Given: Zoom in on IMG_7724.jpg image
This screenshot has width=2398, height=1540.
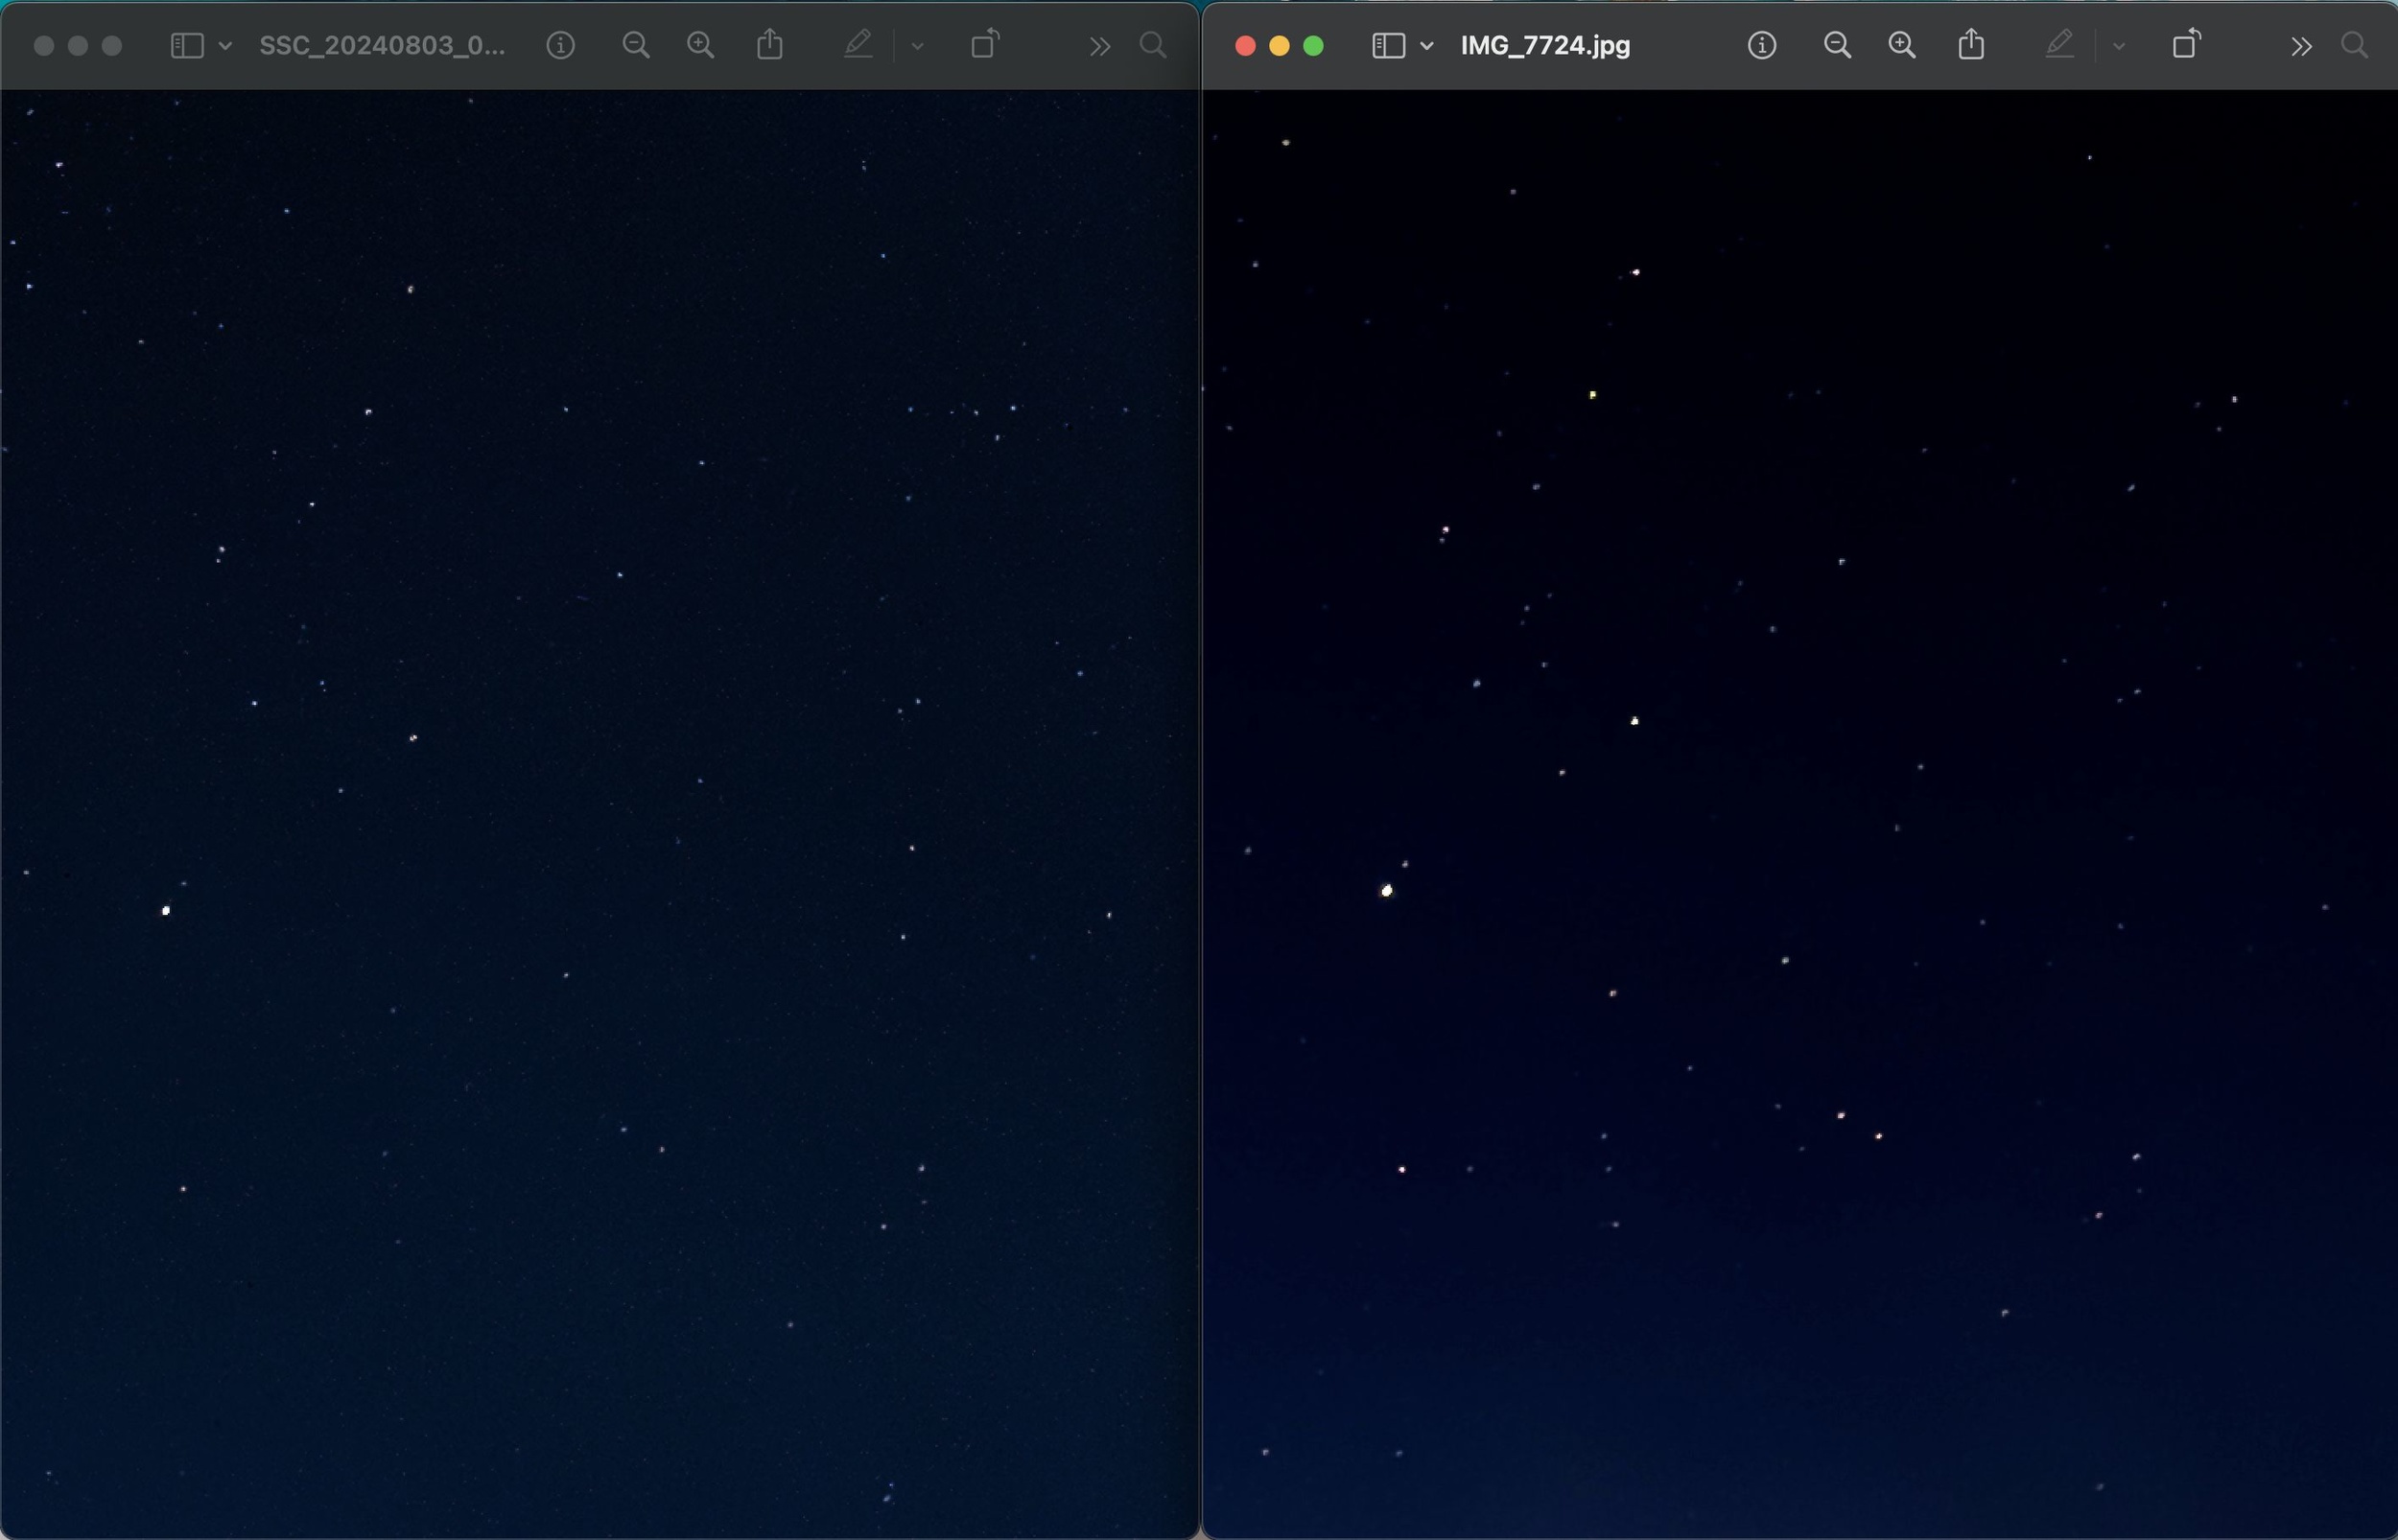Looking at the screenshot, I should (x=1902, y=45).
